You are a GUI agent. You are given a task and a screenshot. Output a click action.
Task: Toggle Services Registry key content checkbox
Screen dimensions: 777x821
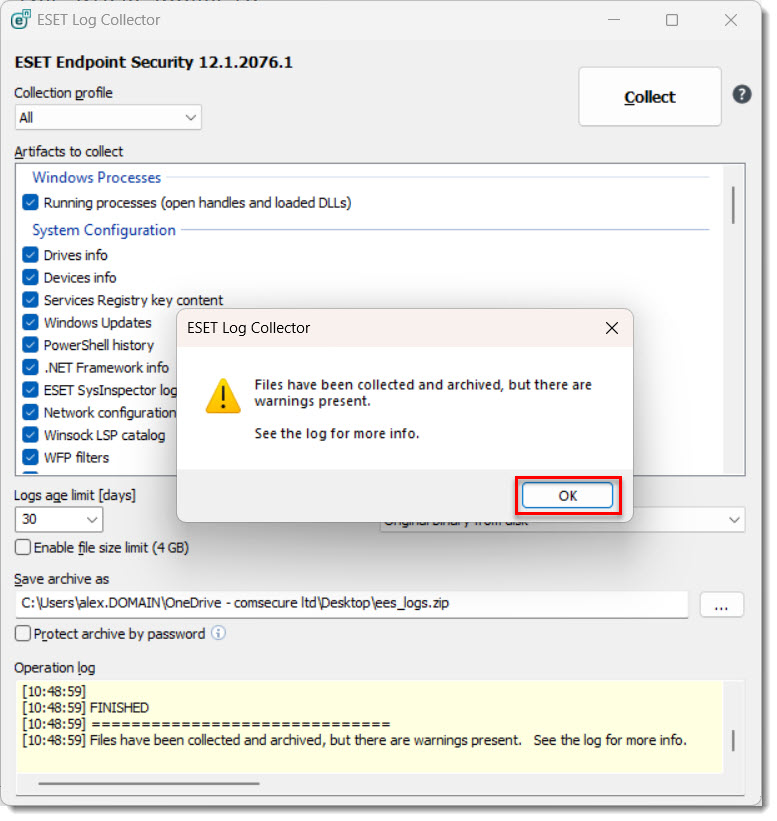[30, 301]
